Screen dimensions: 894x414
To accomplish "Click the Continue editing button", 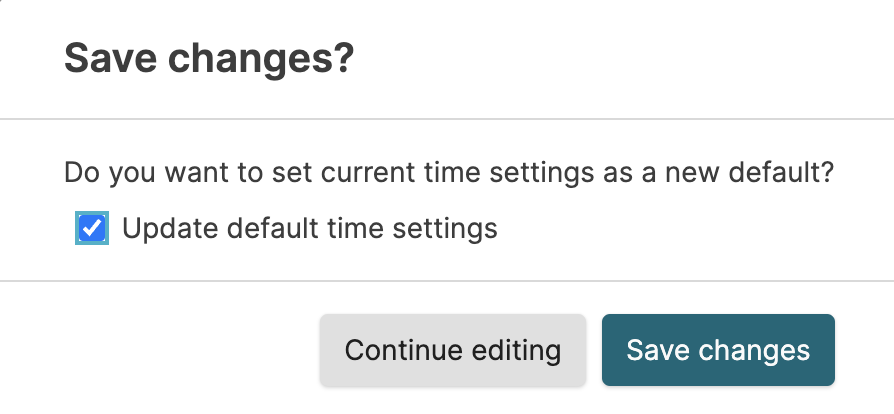I will pyautogui.click(x=452, y=350).
